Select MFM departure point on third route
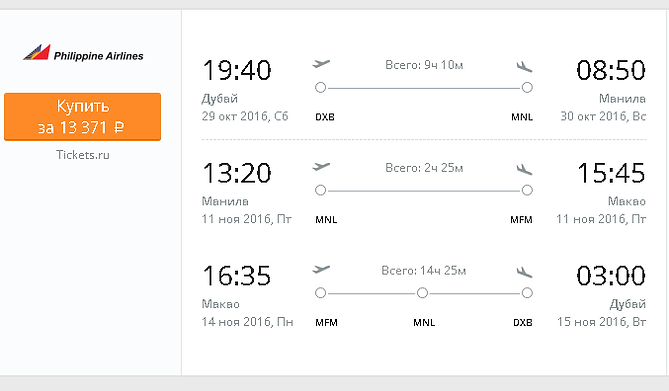The width and height of the screenshot is (669, 391). (x=320, y=293)
